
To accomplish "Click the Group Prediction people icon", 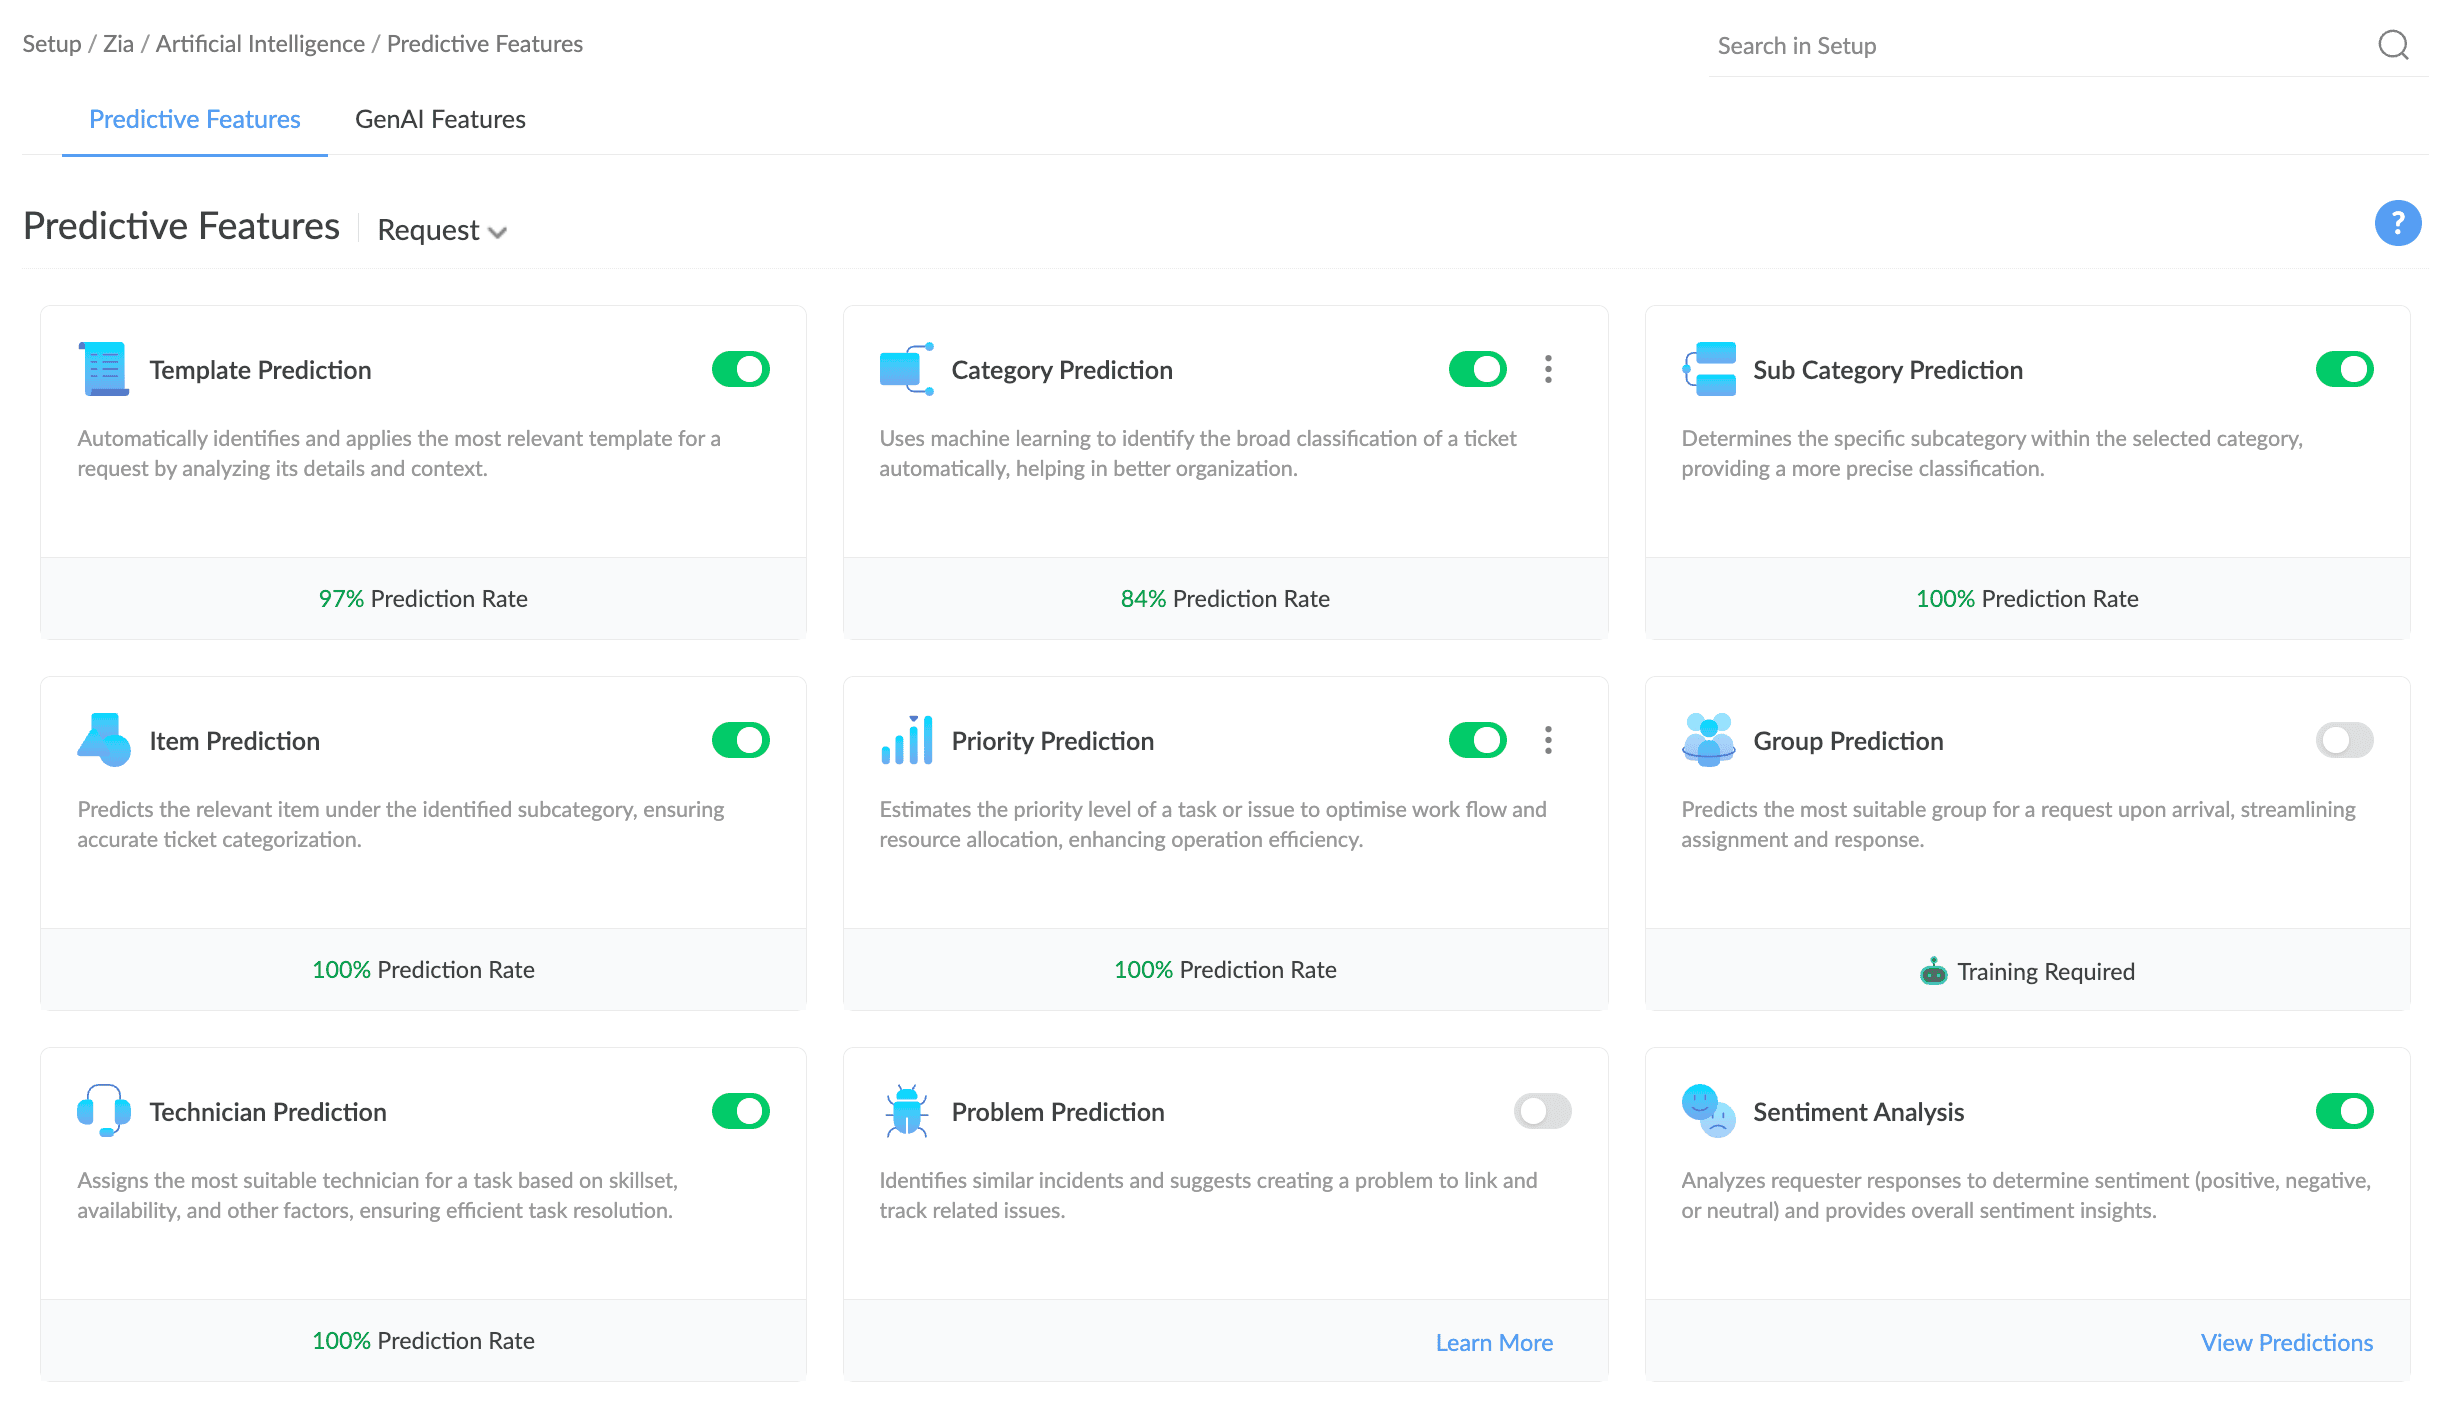I will pos(1708,740).
